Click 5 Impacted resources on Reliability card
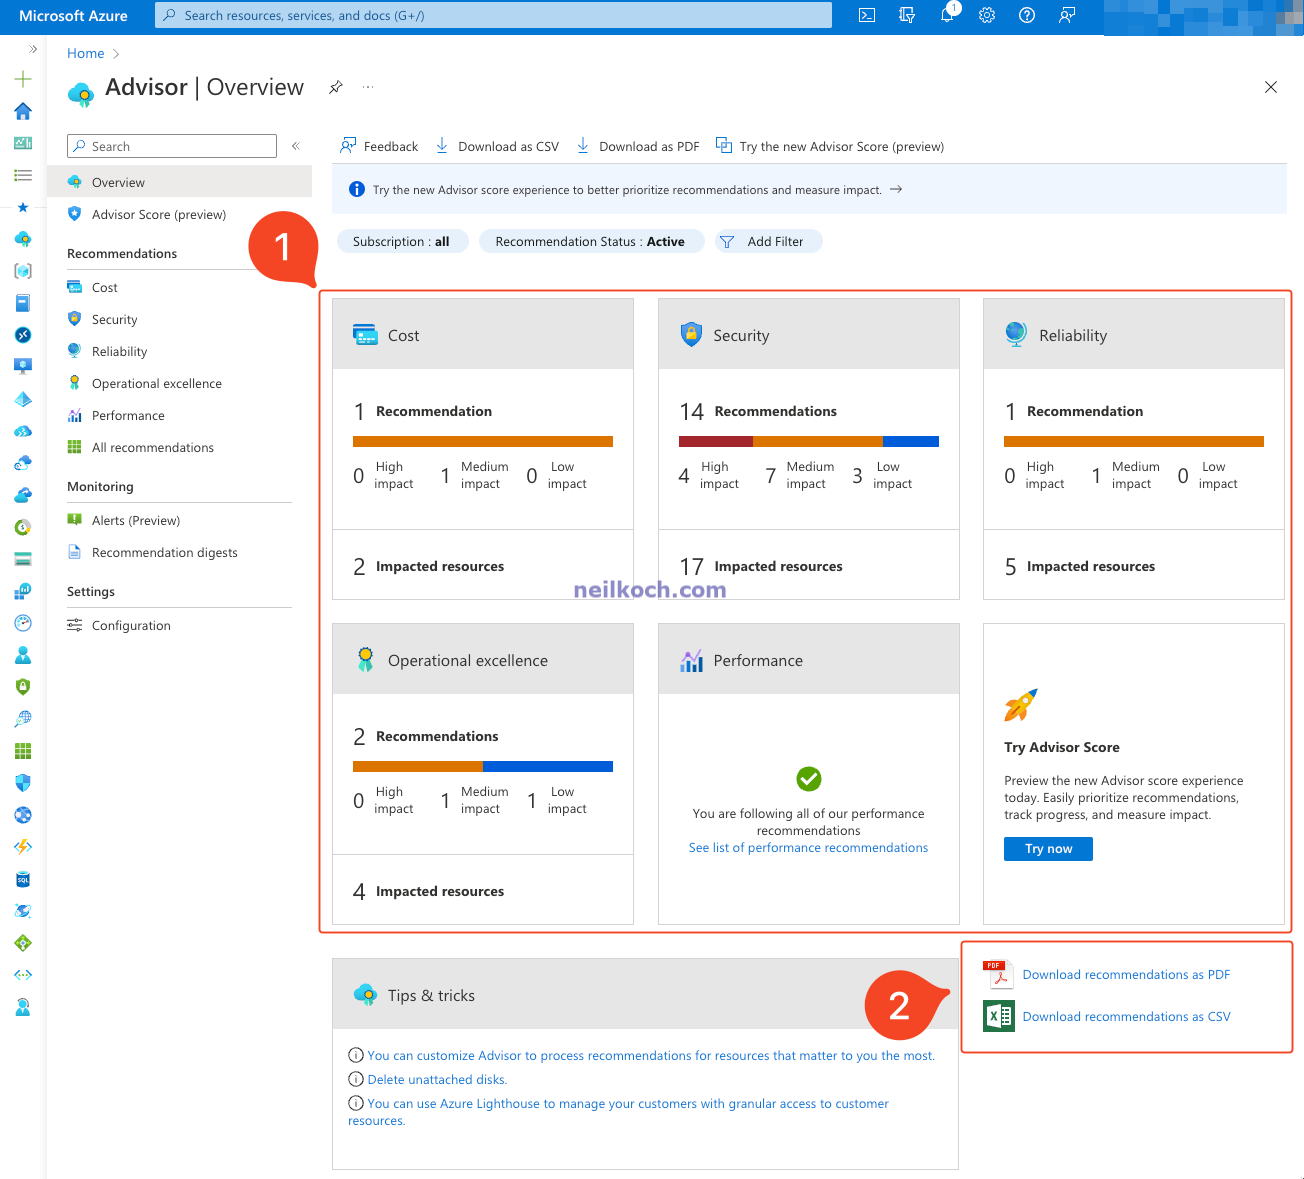Image resolution: width=1304 pixels, height=1179 pixels. [1080, 566]
